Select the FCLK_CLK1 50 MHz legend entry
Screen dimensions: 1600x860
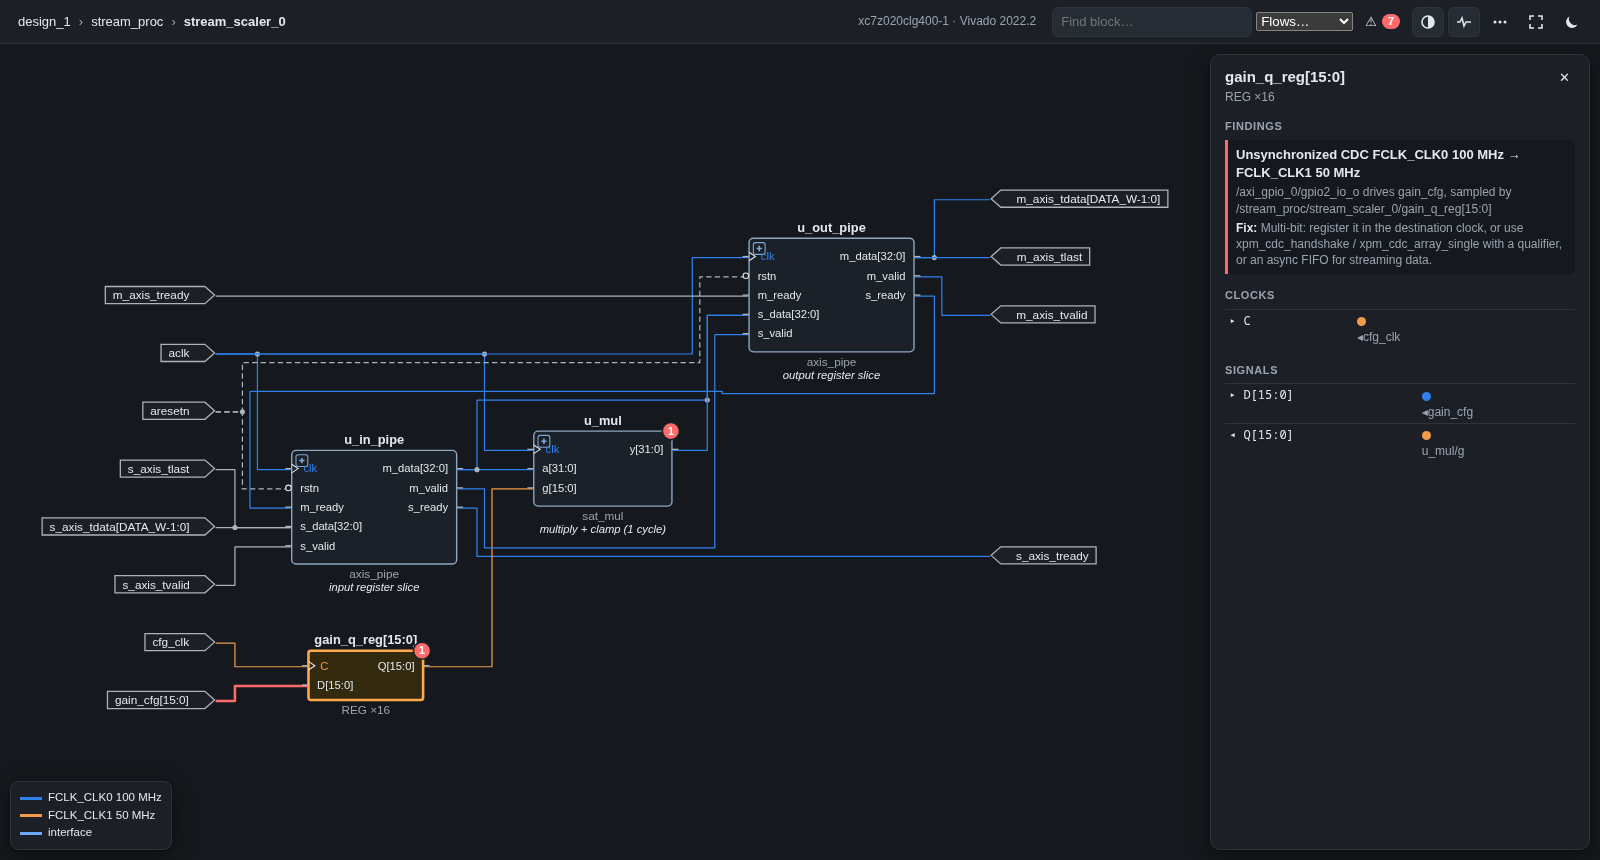pos(88,815)
